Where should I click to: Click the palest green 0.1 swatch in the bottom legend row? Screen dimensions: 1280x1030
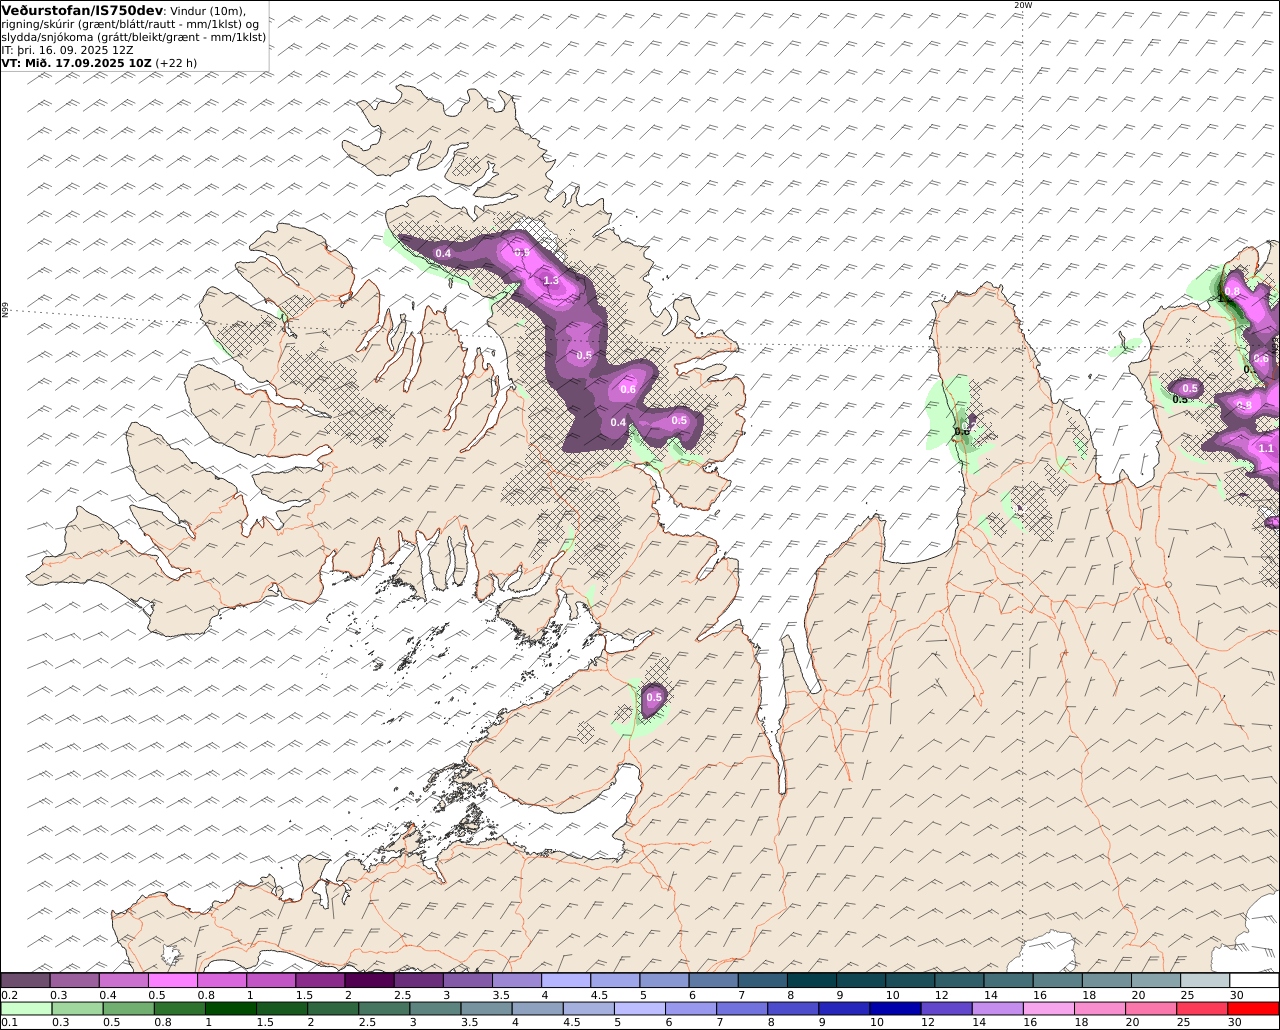[26, 1009]
